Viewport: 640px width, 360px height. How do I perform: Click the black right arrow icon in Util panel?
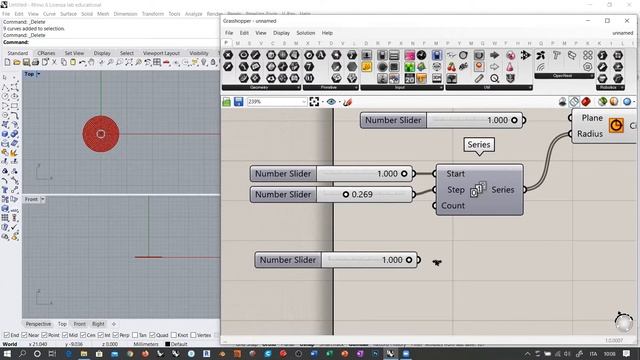[x=494, y=55]
